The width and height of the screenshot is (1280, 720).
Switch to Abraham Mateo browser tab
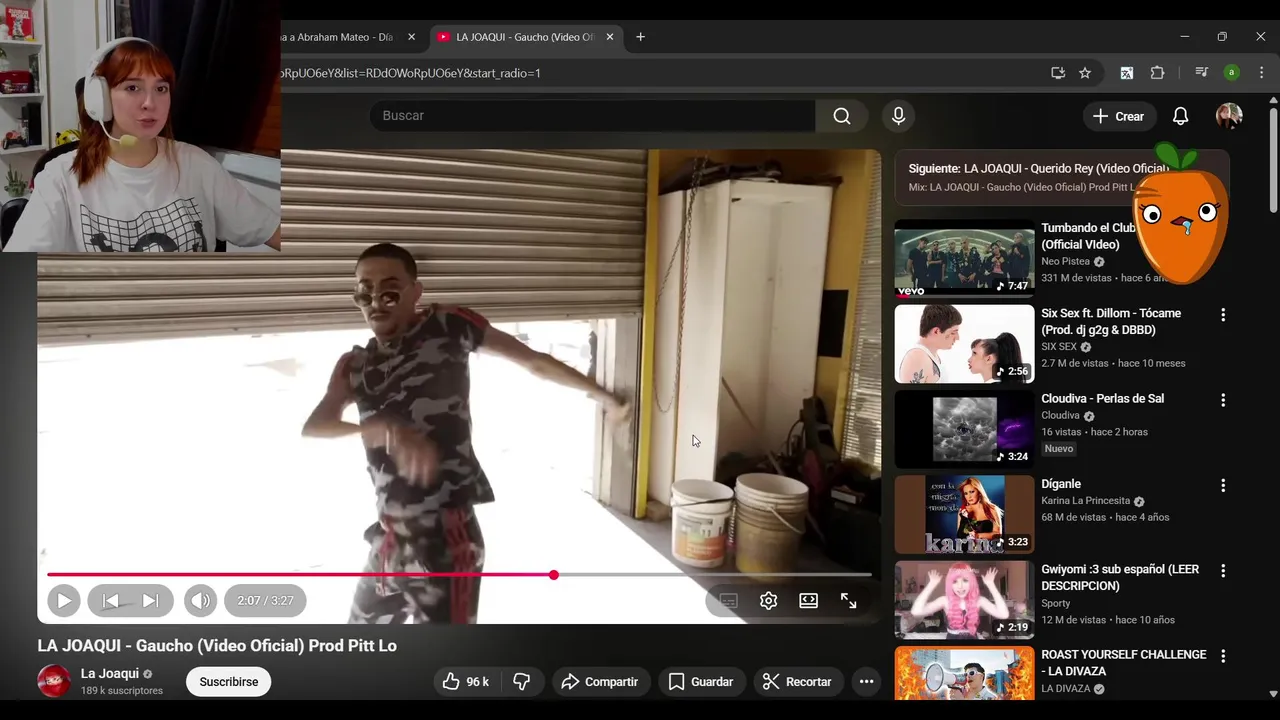click(336, 37)
